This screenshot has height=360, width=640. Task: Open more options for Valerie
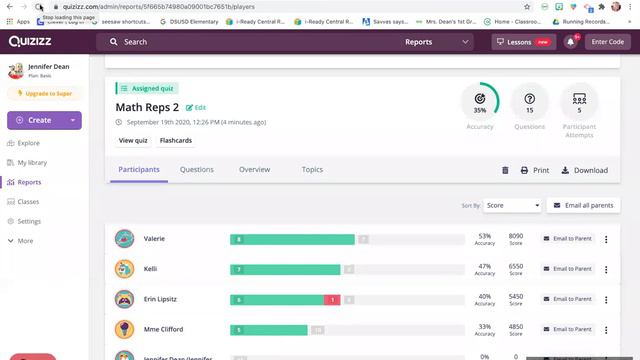pos(606,239)
